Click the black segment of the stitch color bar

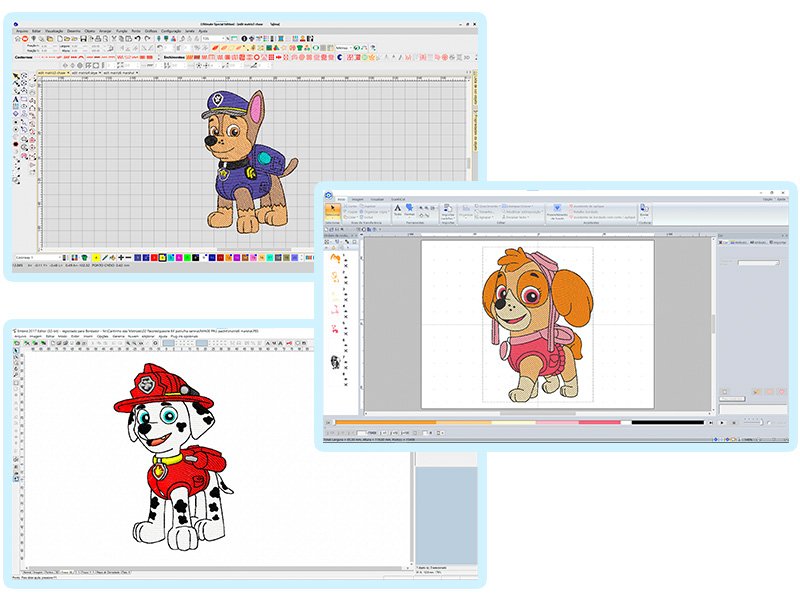pyautogui.click(x=667, y=422)
